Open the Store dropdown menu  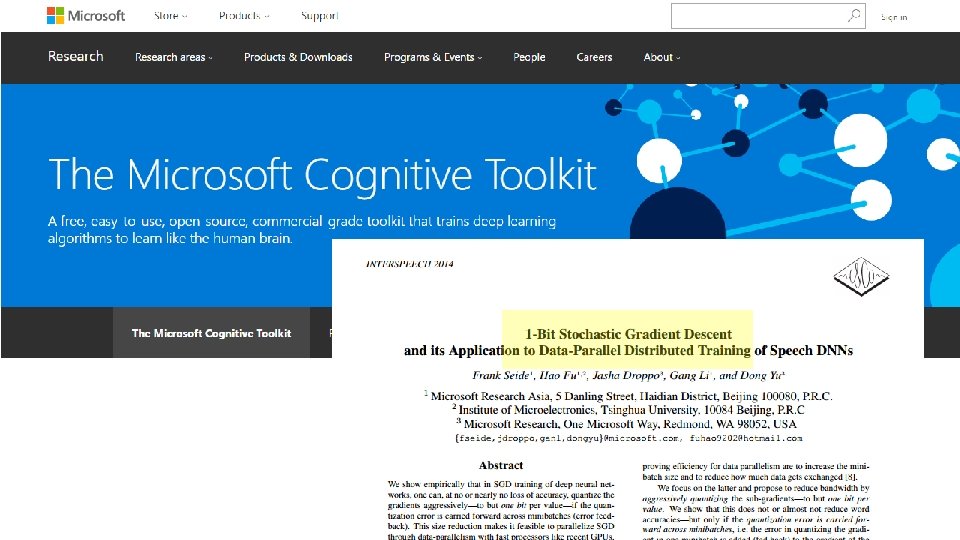170,16
